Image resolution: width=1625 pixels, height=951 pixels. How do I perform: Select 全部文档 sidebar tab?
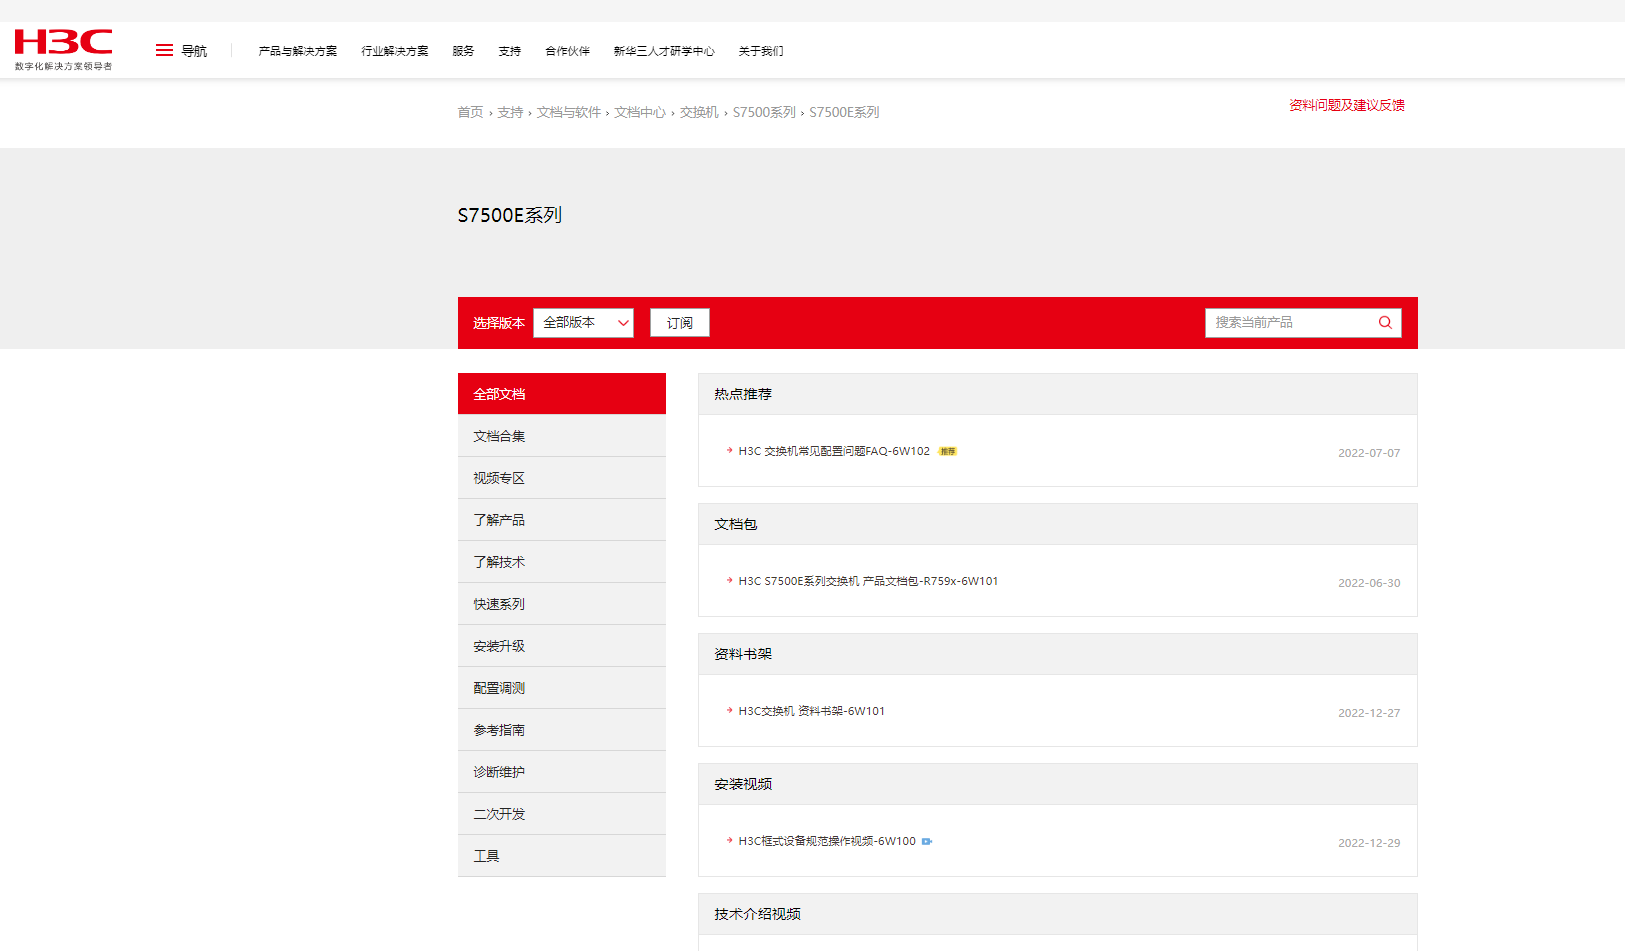tap(562, 394)
